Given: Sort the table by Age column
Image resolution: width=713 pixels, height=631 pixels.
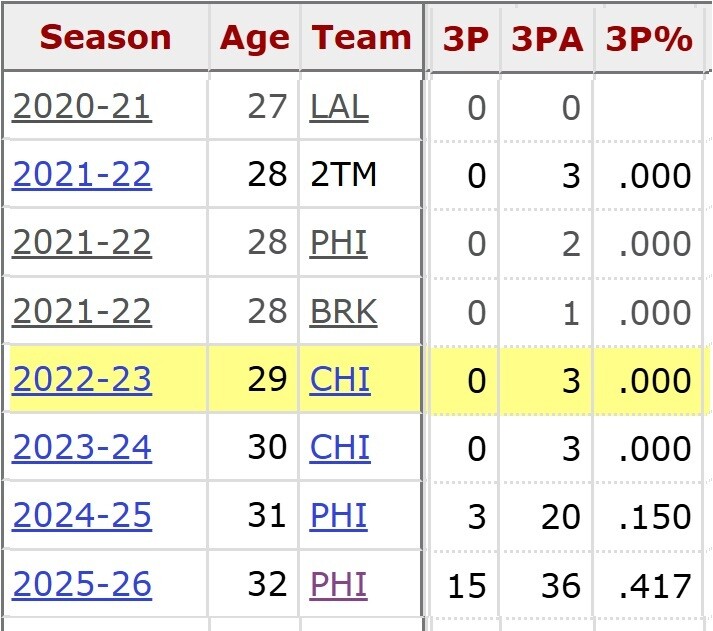Looking at the screenshot, I should point(254,38).
